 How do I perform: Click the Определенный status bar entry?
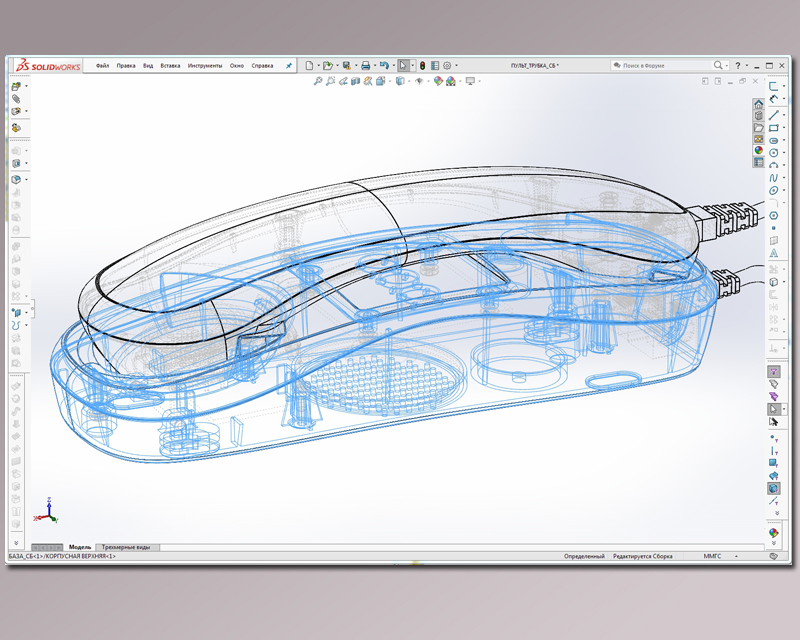(x=584, y=556)
